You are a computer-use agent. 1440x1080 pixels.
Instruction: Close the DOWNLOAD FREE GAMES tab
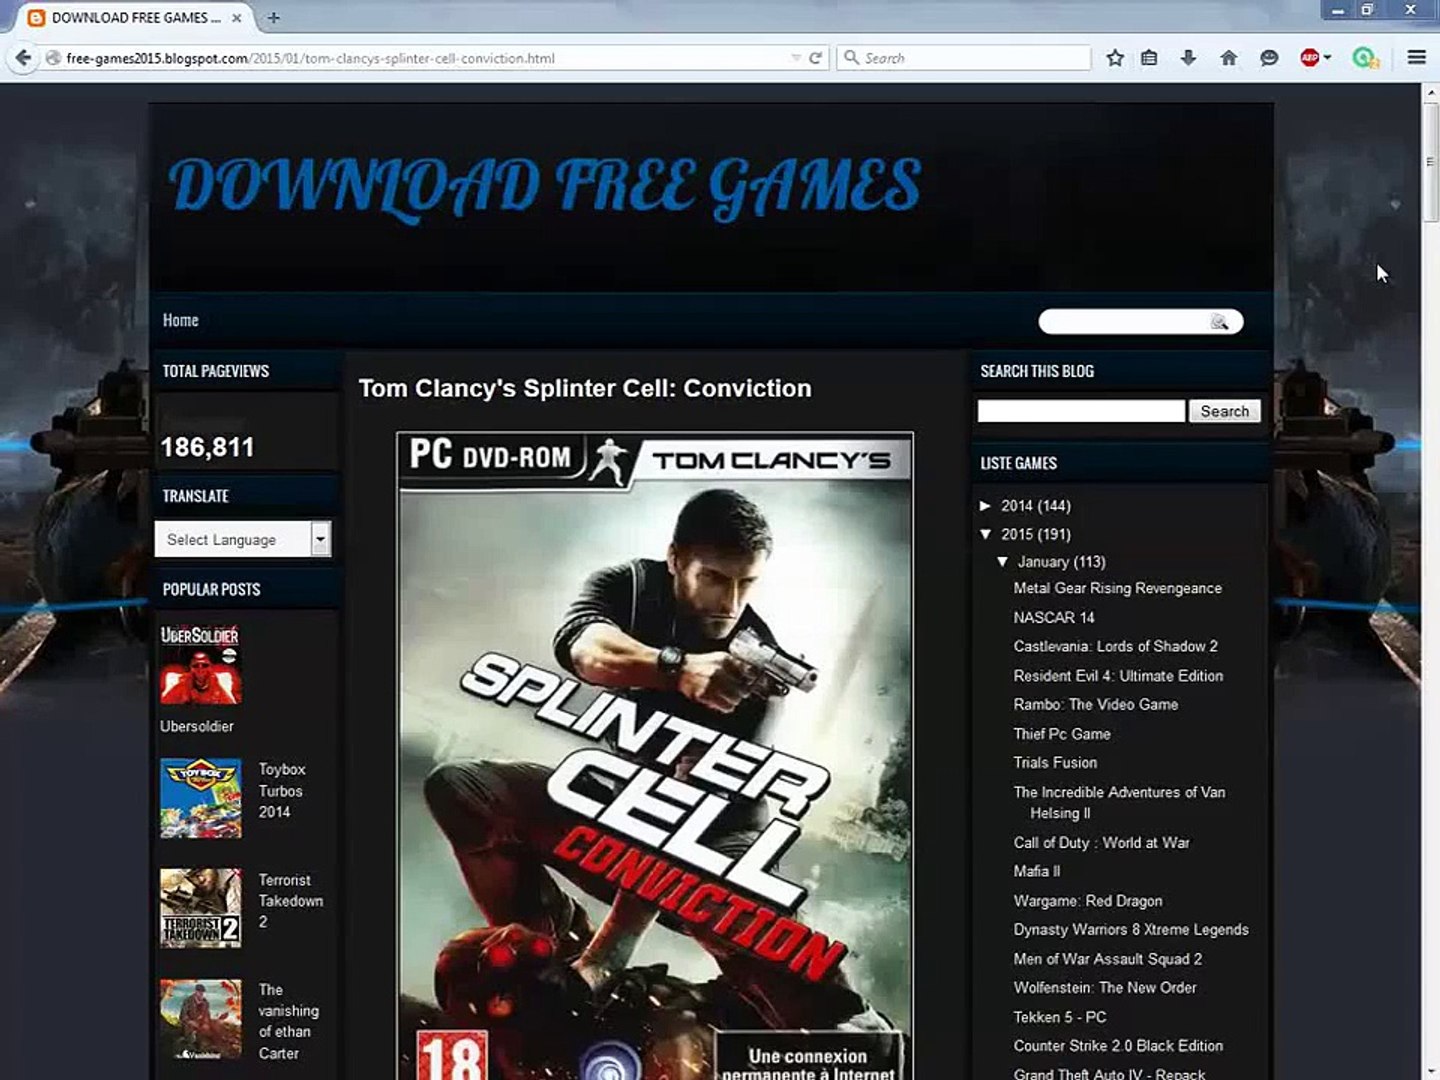tap(237, 18)
